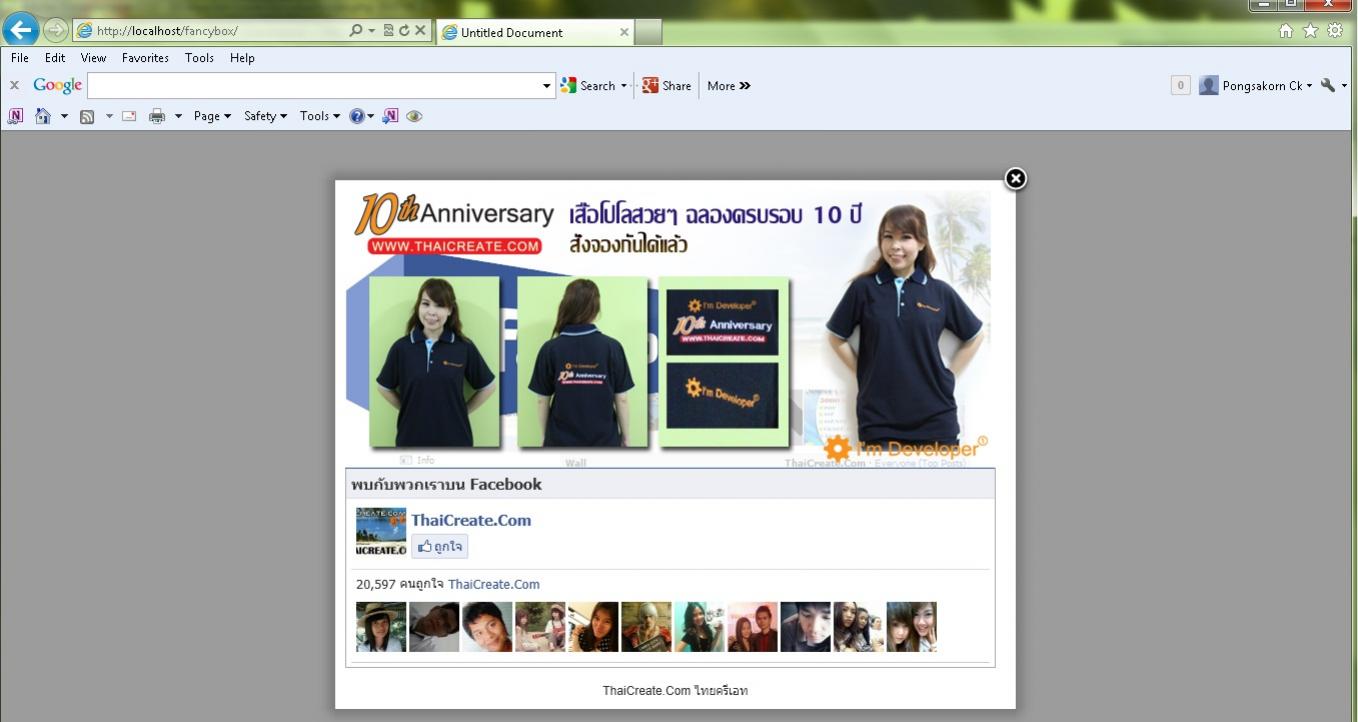This screenshot has height=722, width=1358.
Task: Close the Google Toolbar with its X
Action: point(14,86)
